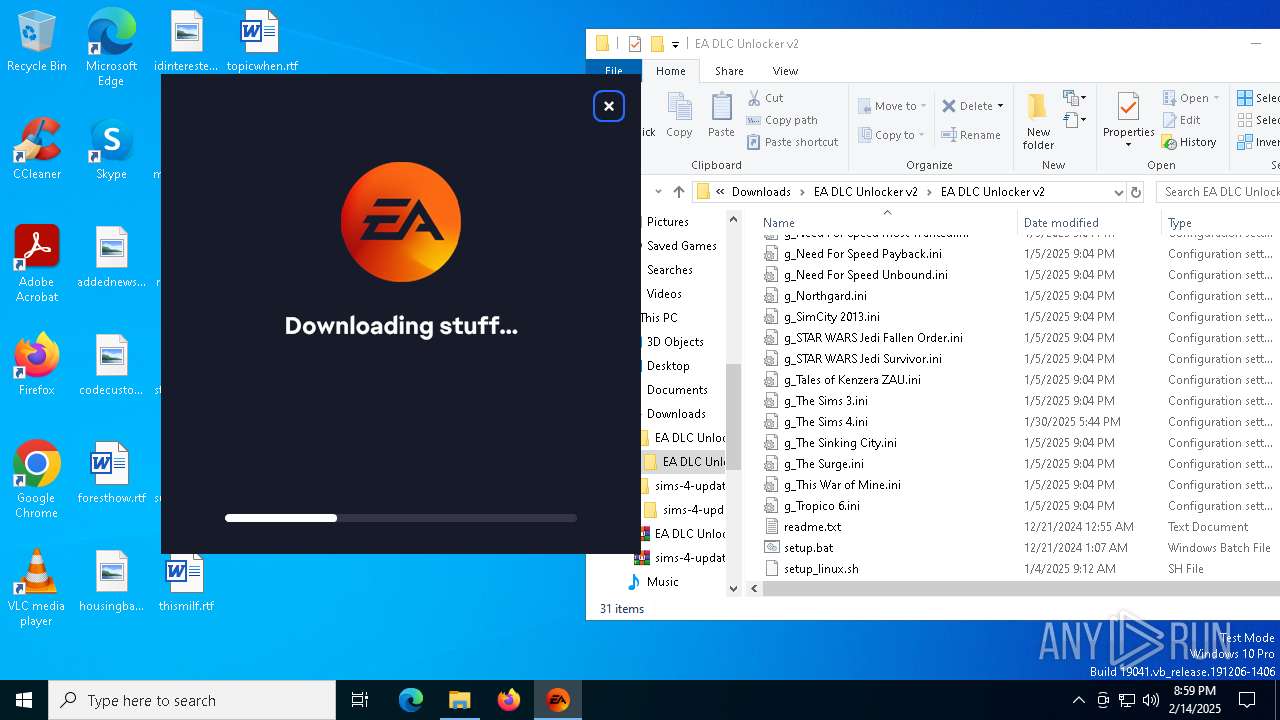Click Copy path in Clipboard group
This screenshot has width=1280, height=720.
point(781,120)
